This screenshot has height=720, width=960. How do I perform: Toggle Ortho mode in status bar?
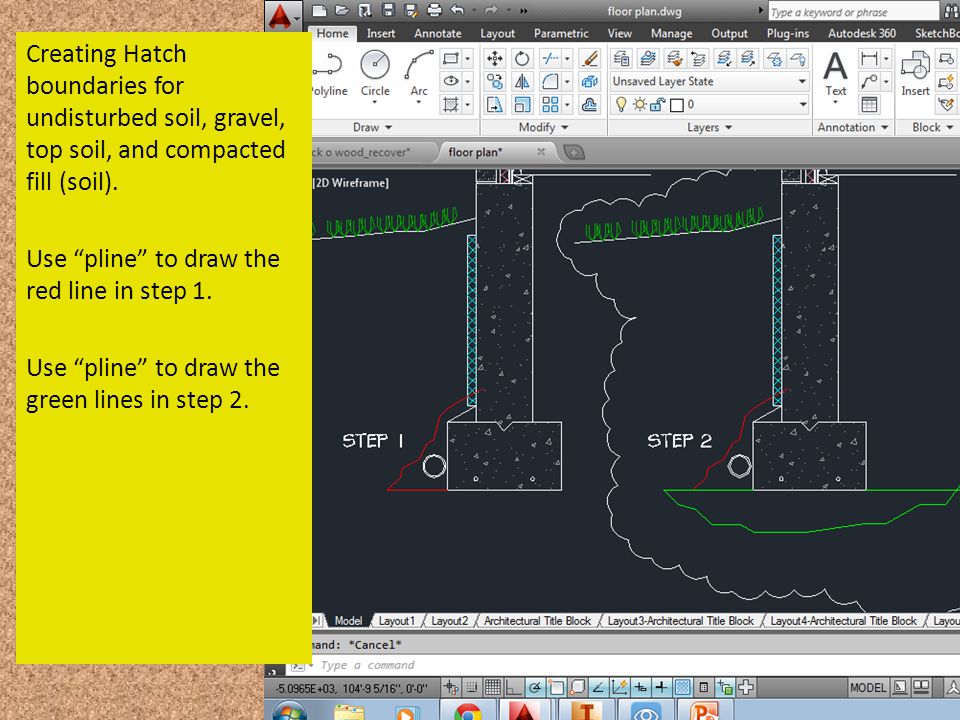coord(513,688)
